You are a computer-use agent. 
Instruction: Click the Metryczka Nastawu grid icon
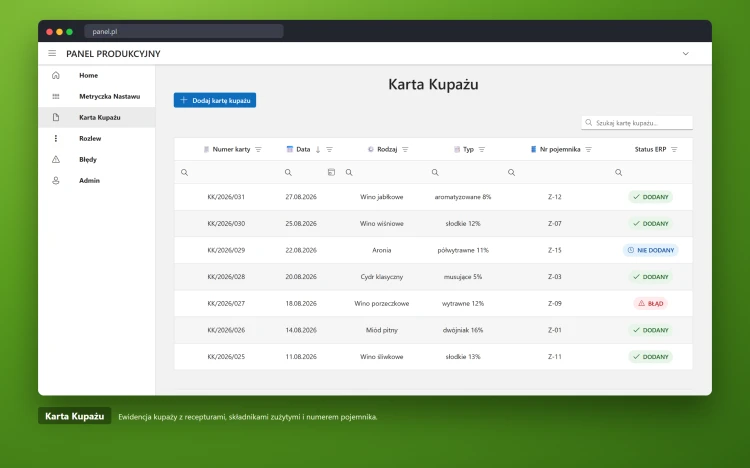[x=55, y=96]
